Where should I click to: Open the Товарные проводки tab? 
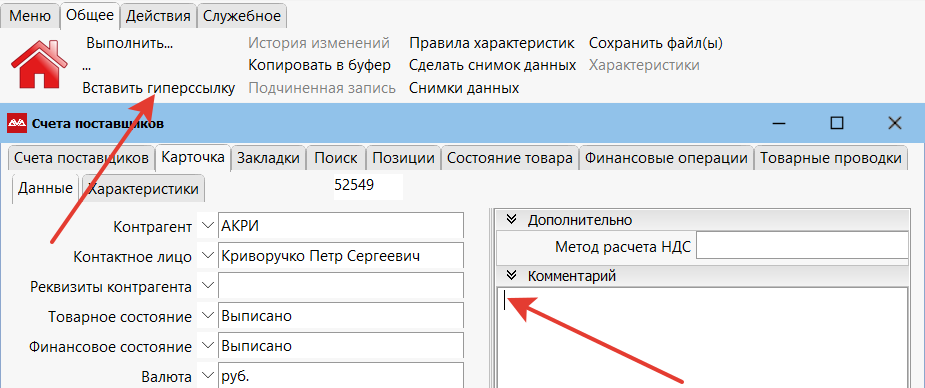(x=831, y=158)
